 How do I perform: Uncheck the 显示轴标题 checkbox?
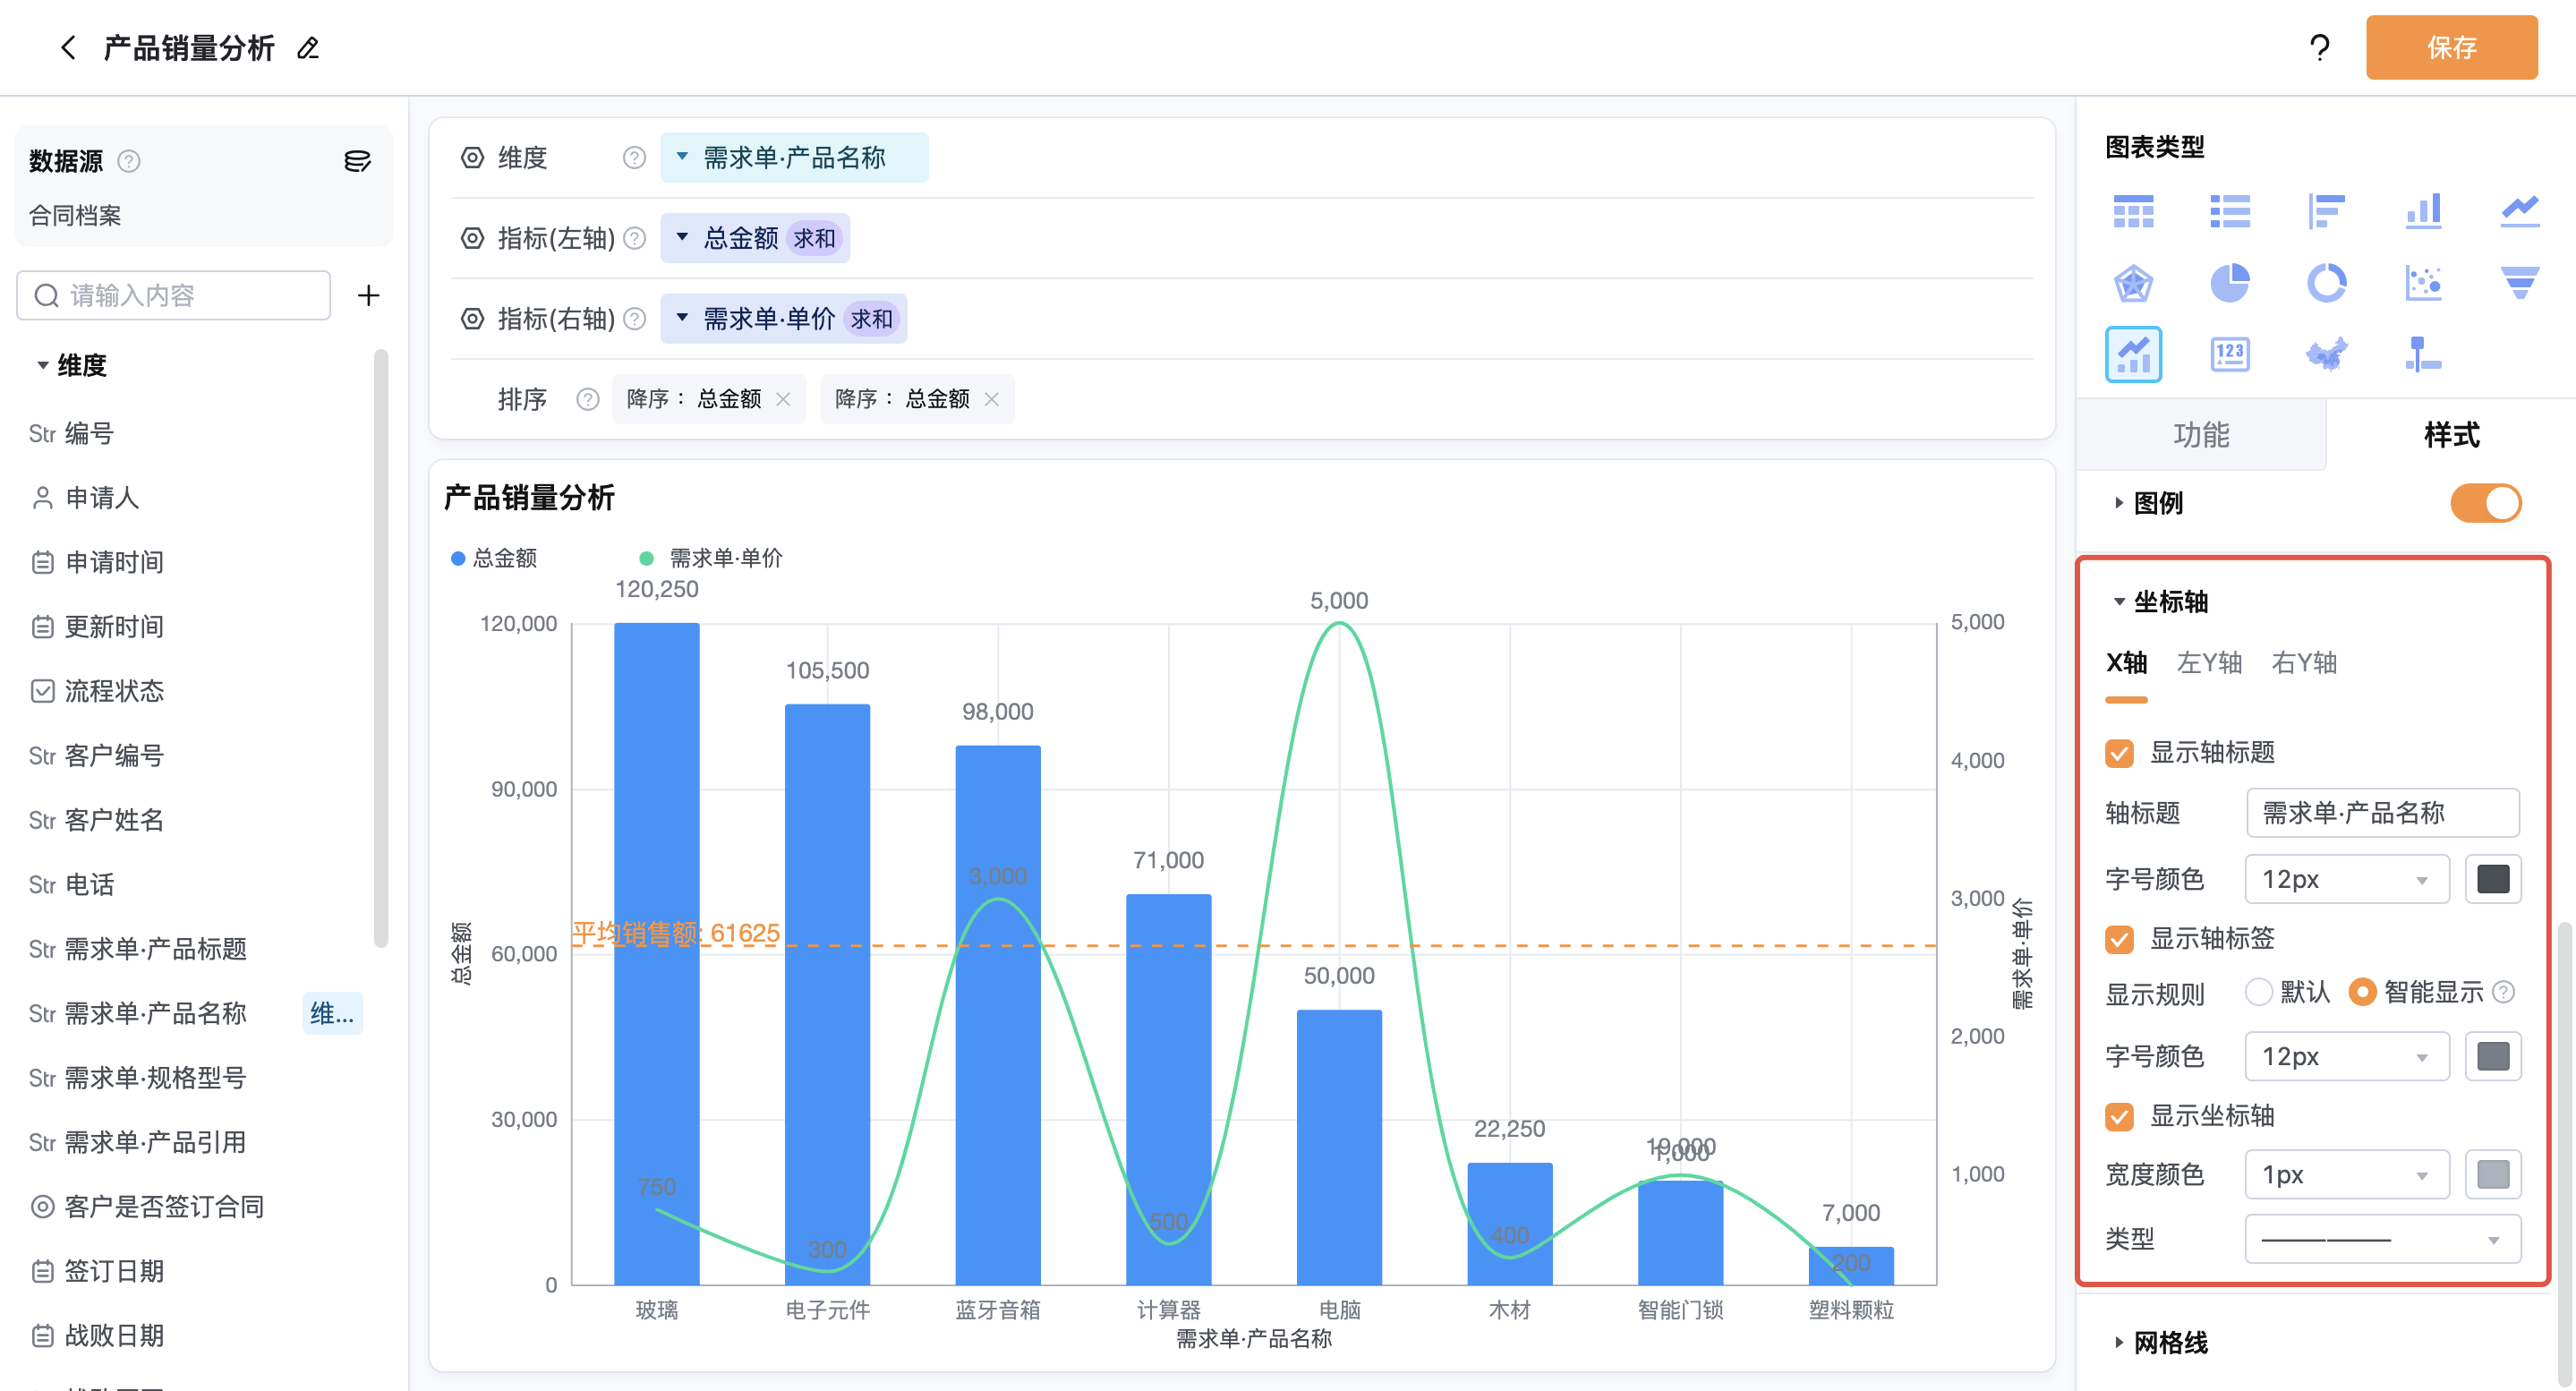coord(2119,753)
